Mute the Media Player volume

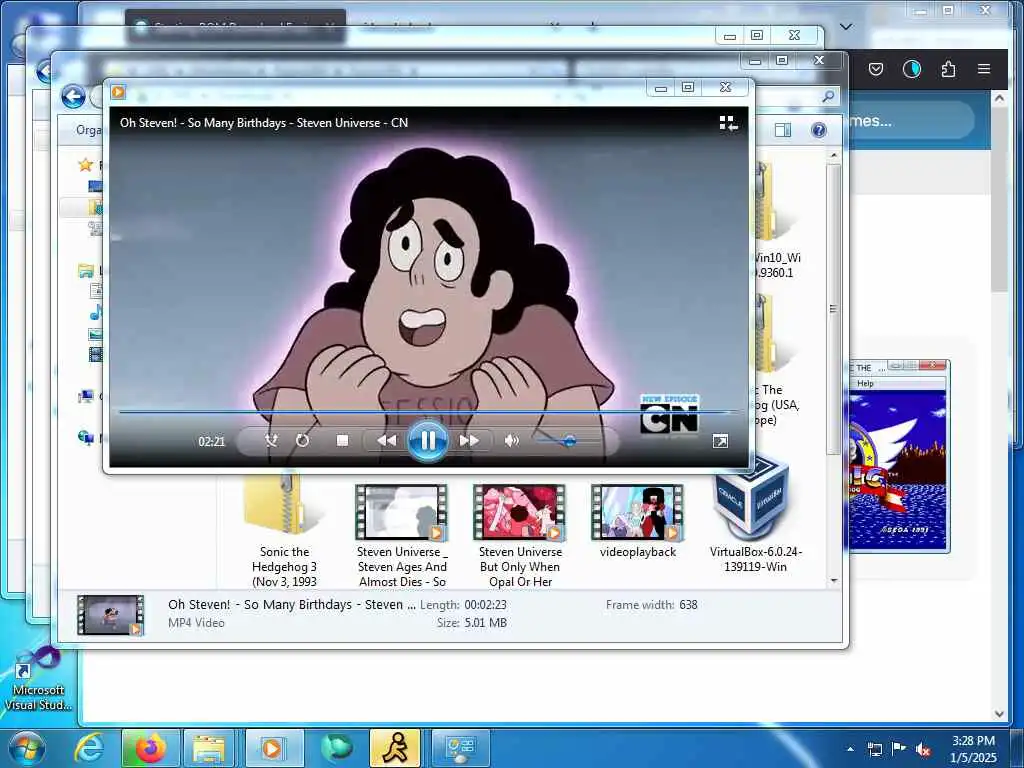click(512, 441)
